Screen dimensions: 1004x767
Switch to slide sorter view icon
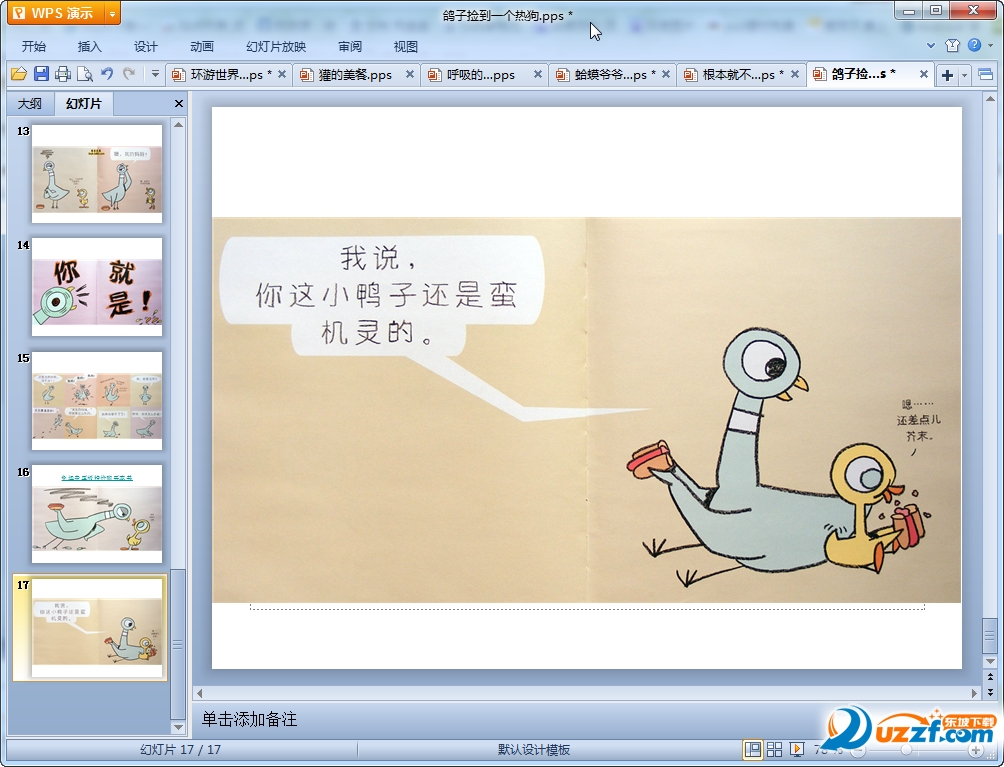[774, 750]
